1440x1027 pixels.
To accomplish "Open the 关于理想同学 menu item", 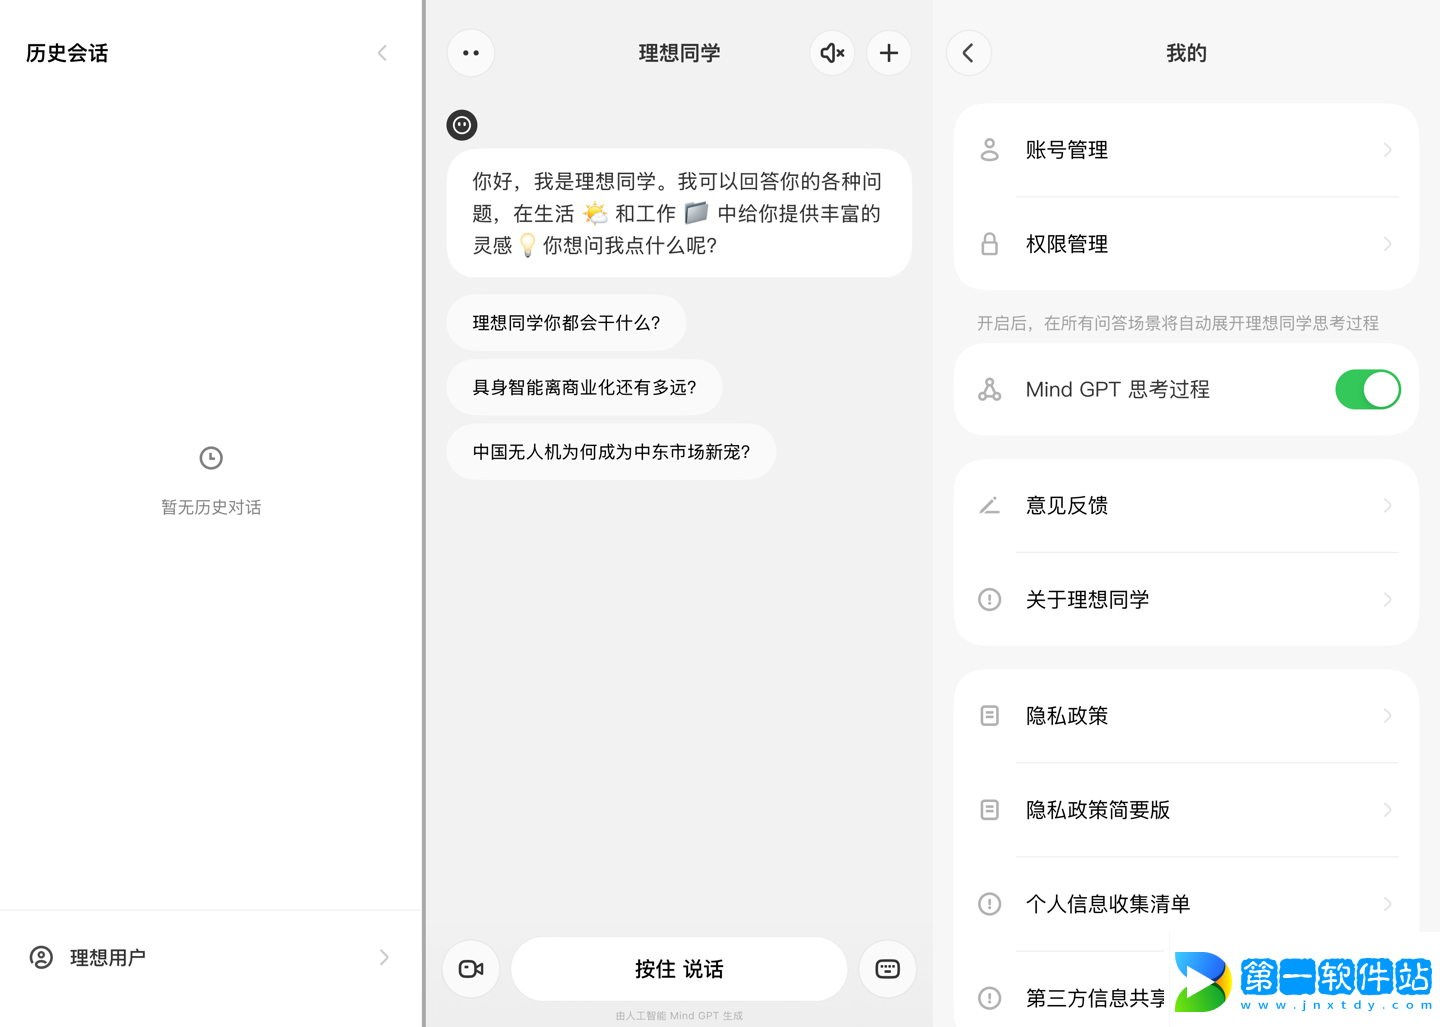I will point(1186,600).
